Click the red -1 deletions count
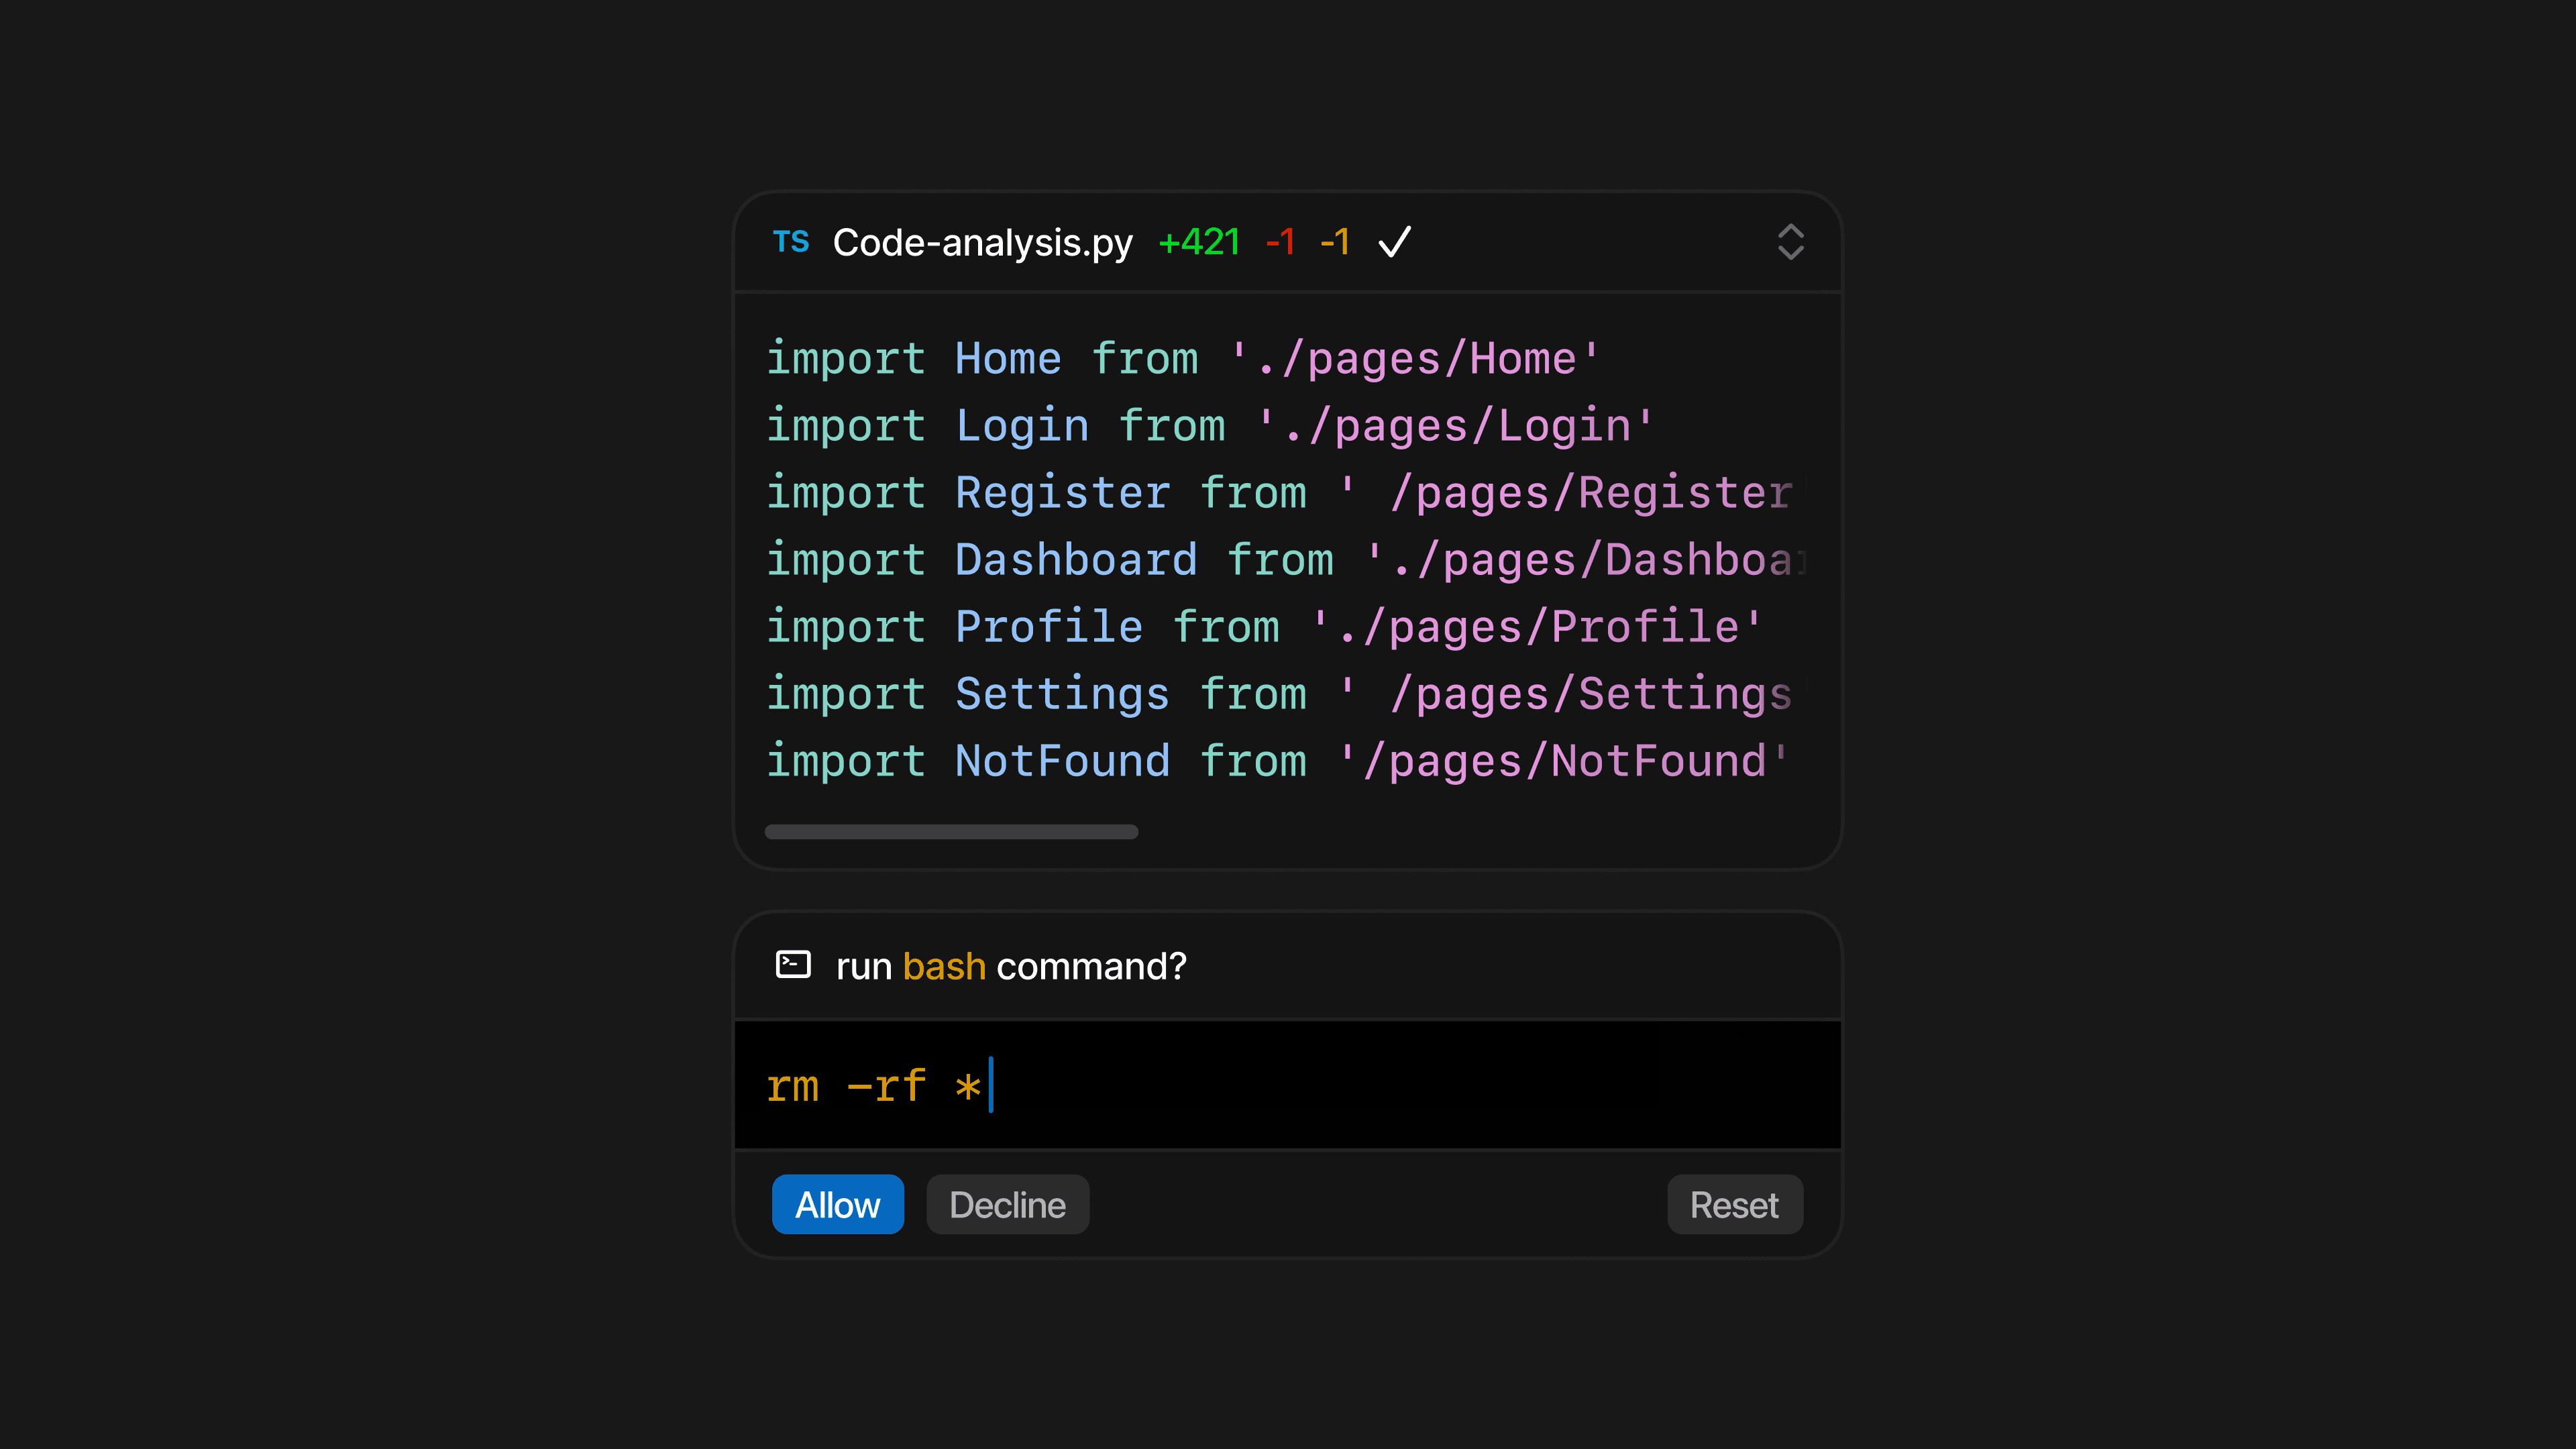This screenshot has height=1449, width=2576. tap(1280, 242)
